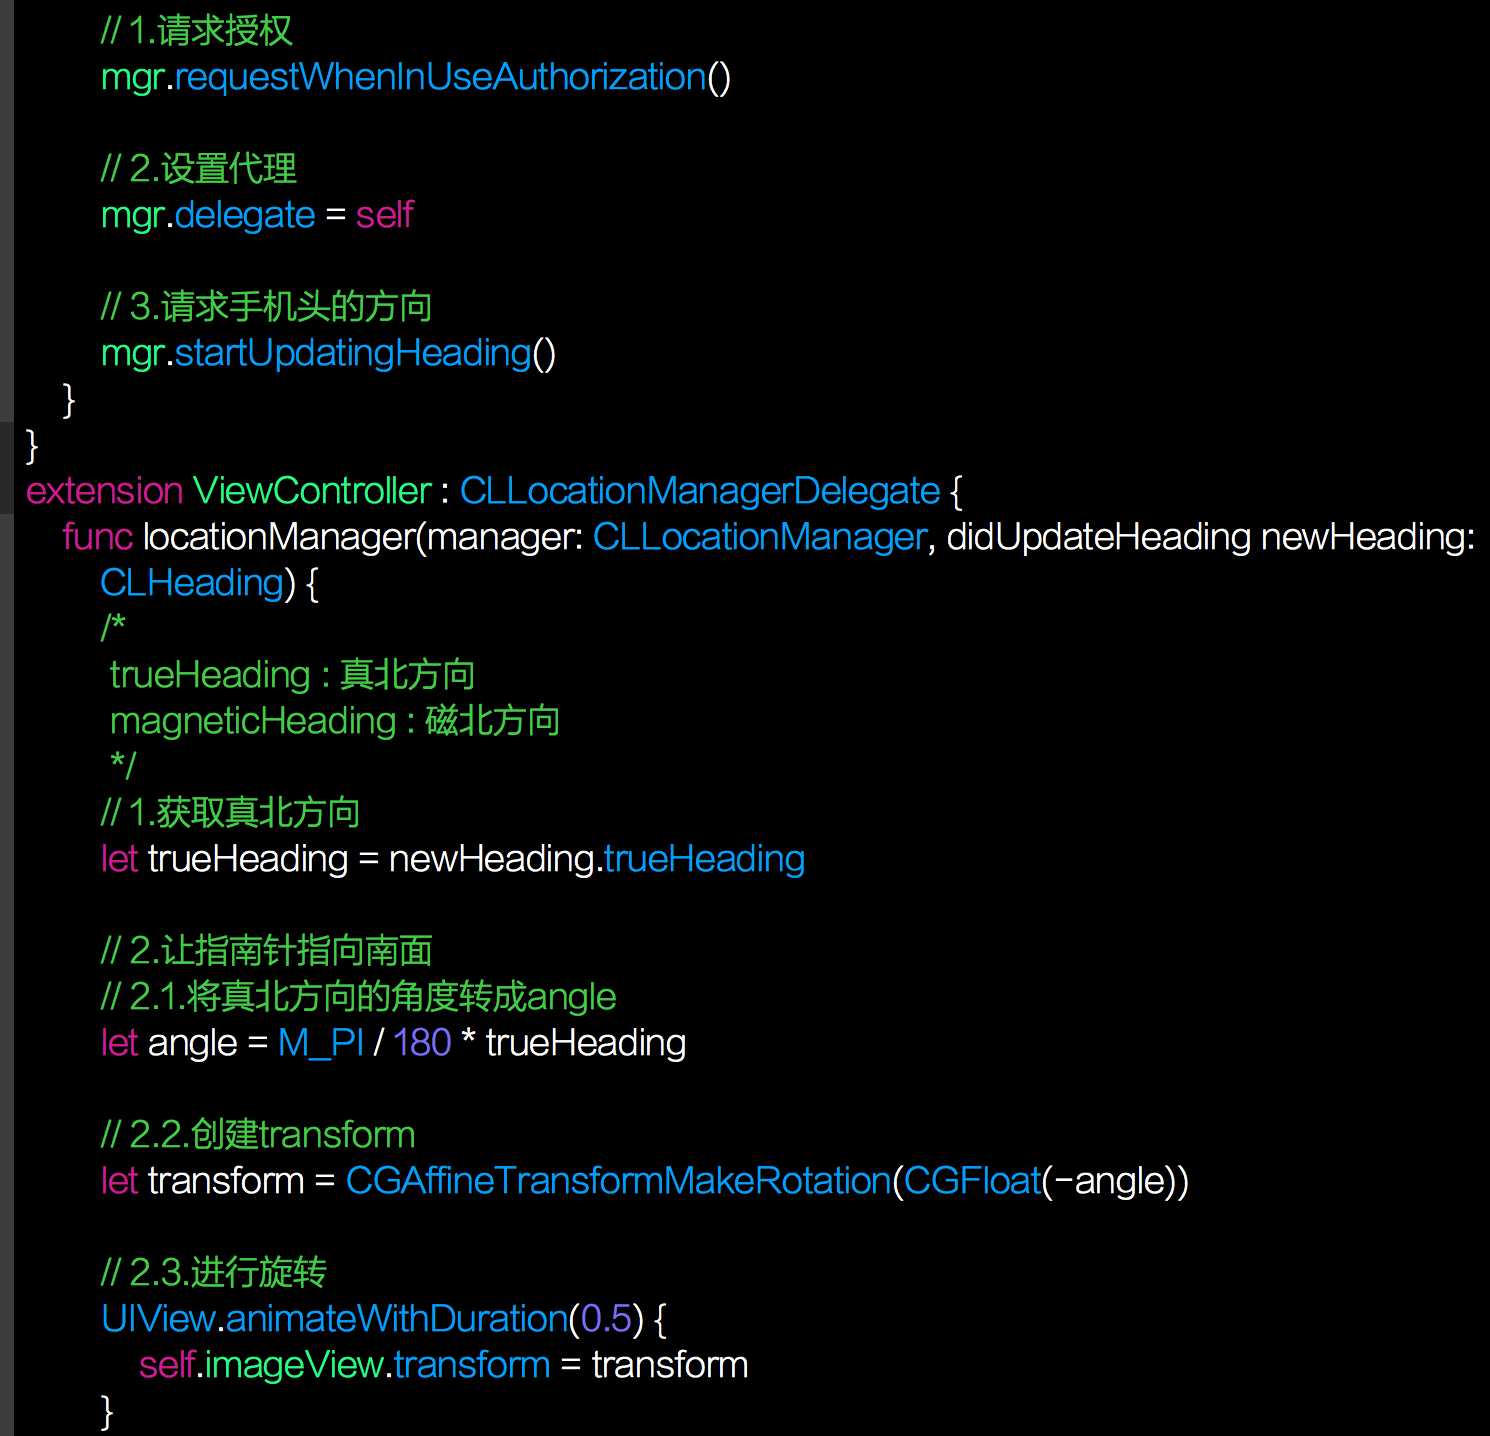Viewport: 1490px width, 1436px height.
Task: Click 'CLHeading' type name
Action: pos(192,583)
